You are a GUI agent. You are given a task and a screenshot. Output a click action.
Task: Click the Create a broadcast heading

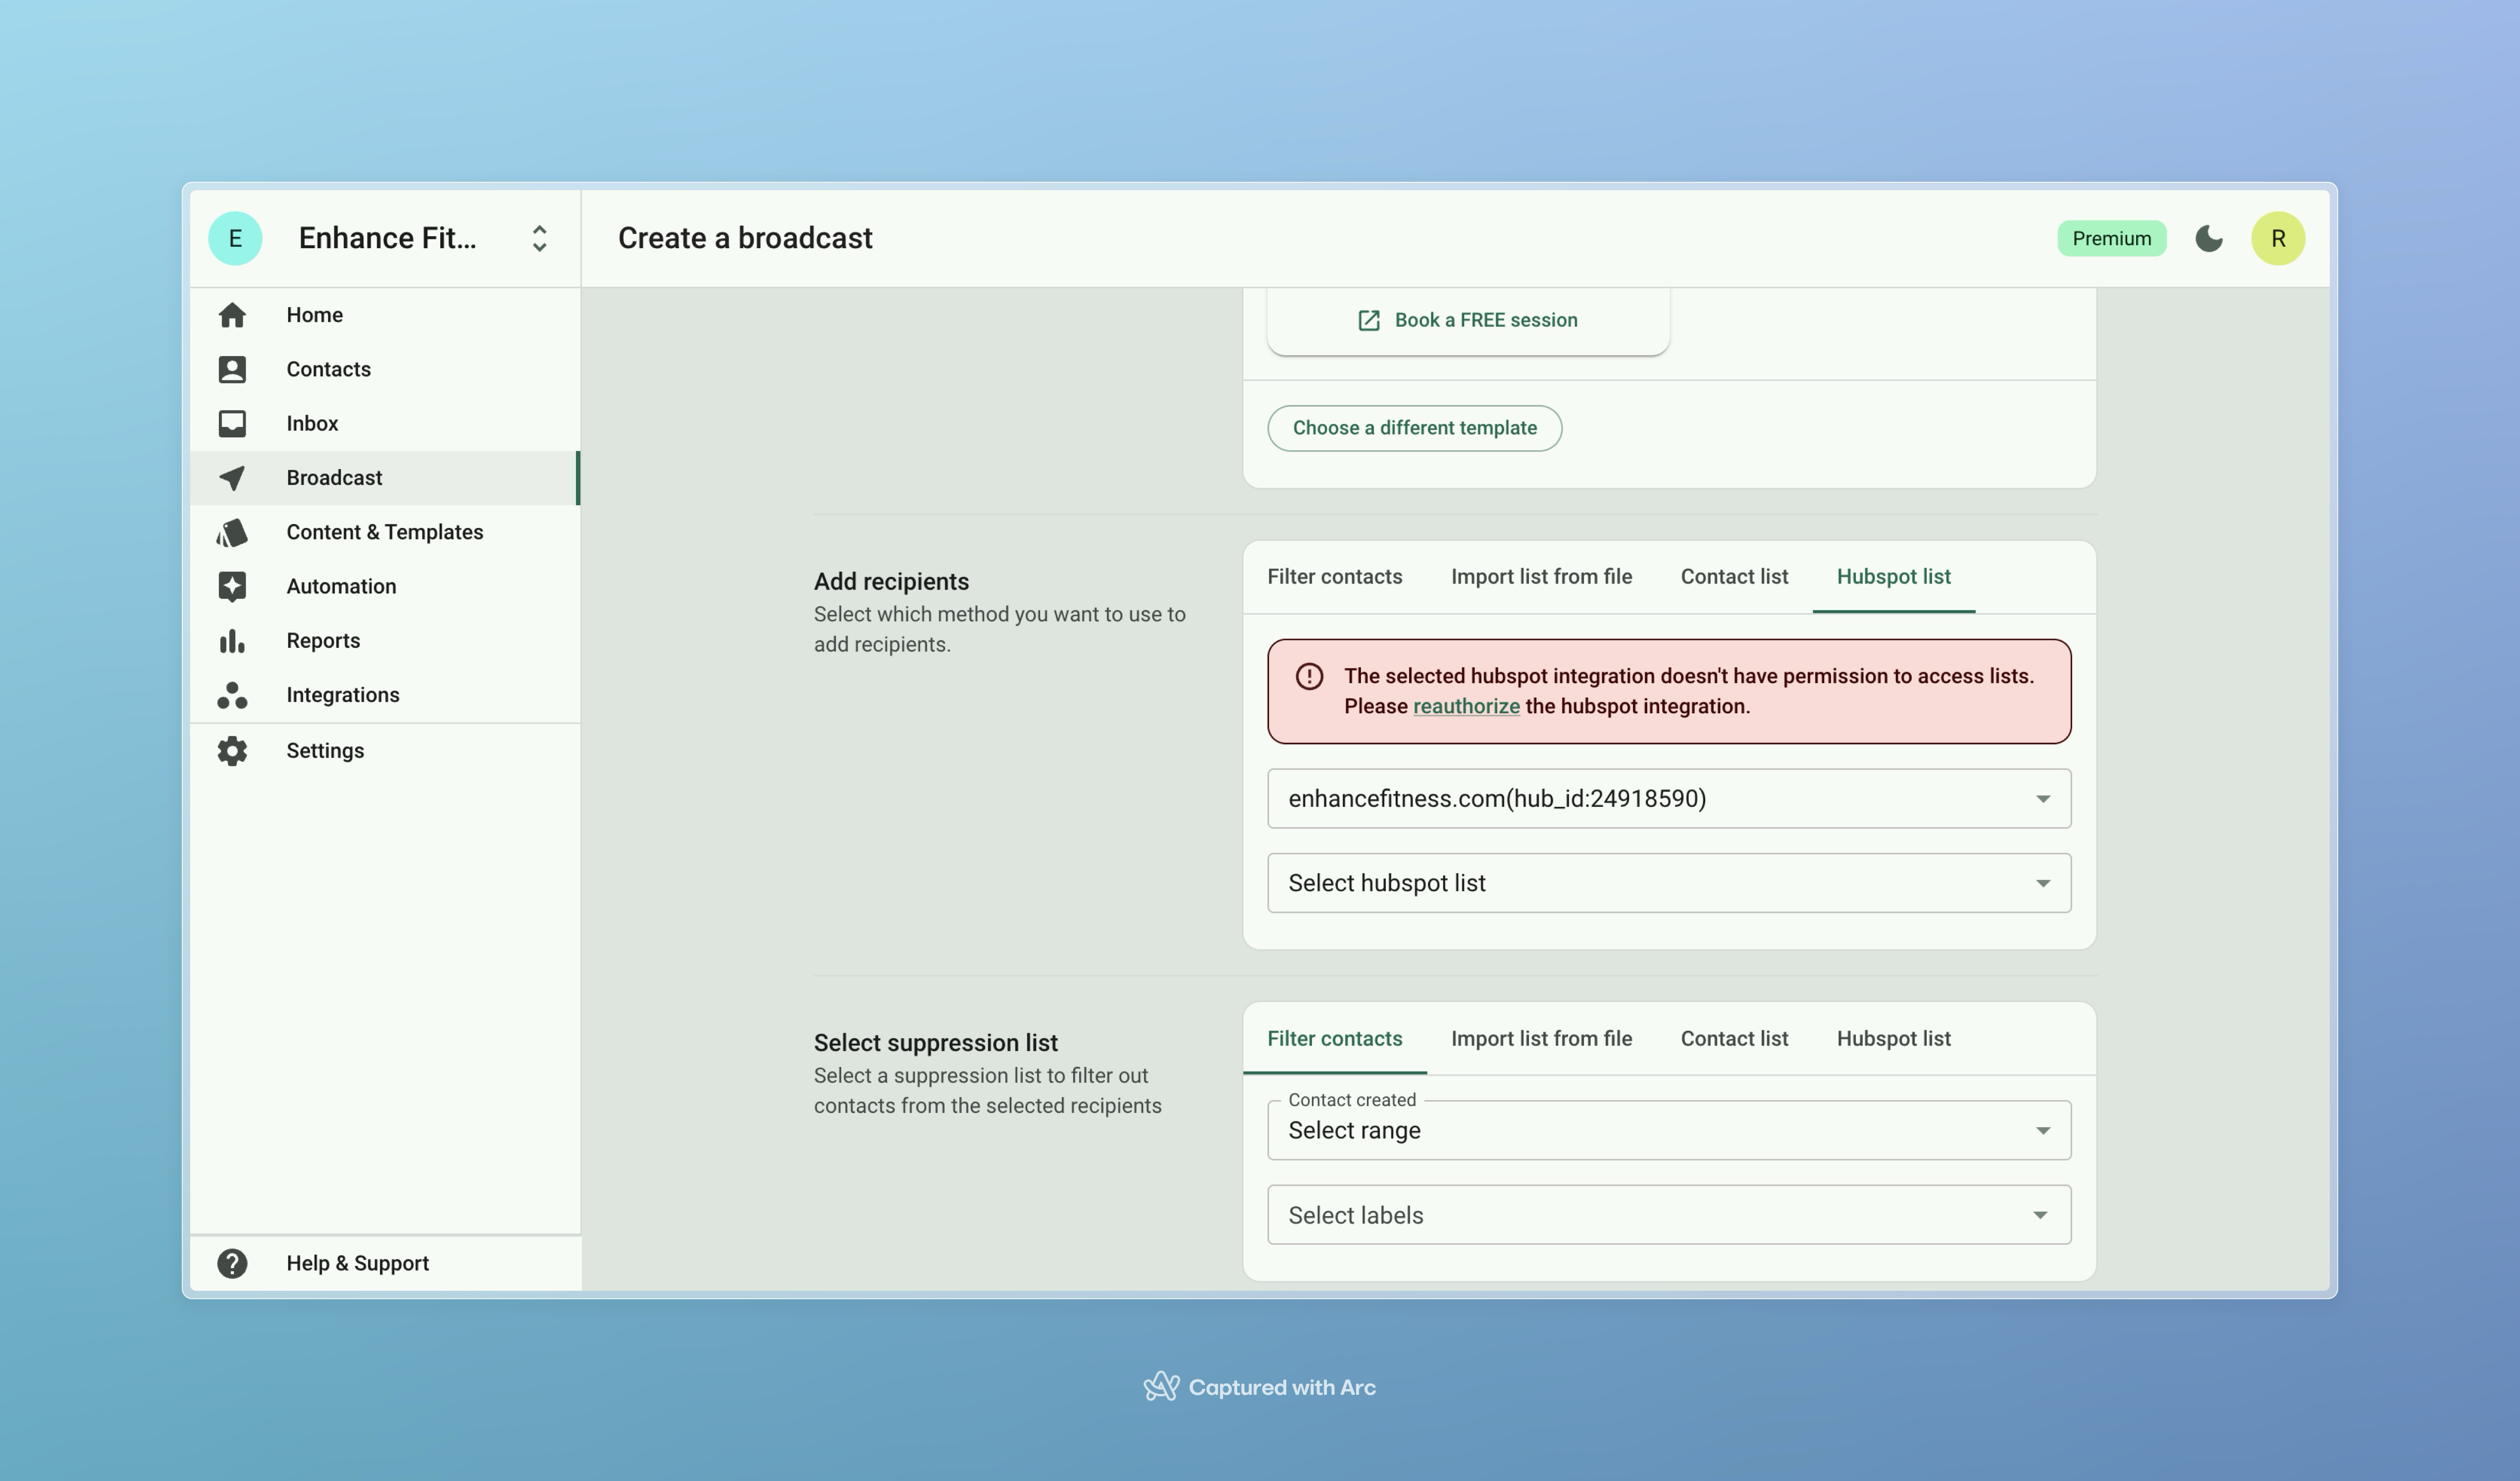745,238
